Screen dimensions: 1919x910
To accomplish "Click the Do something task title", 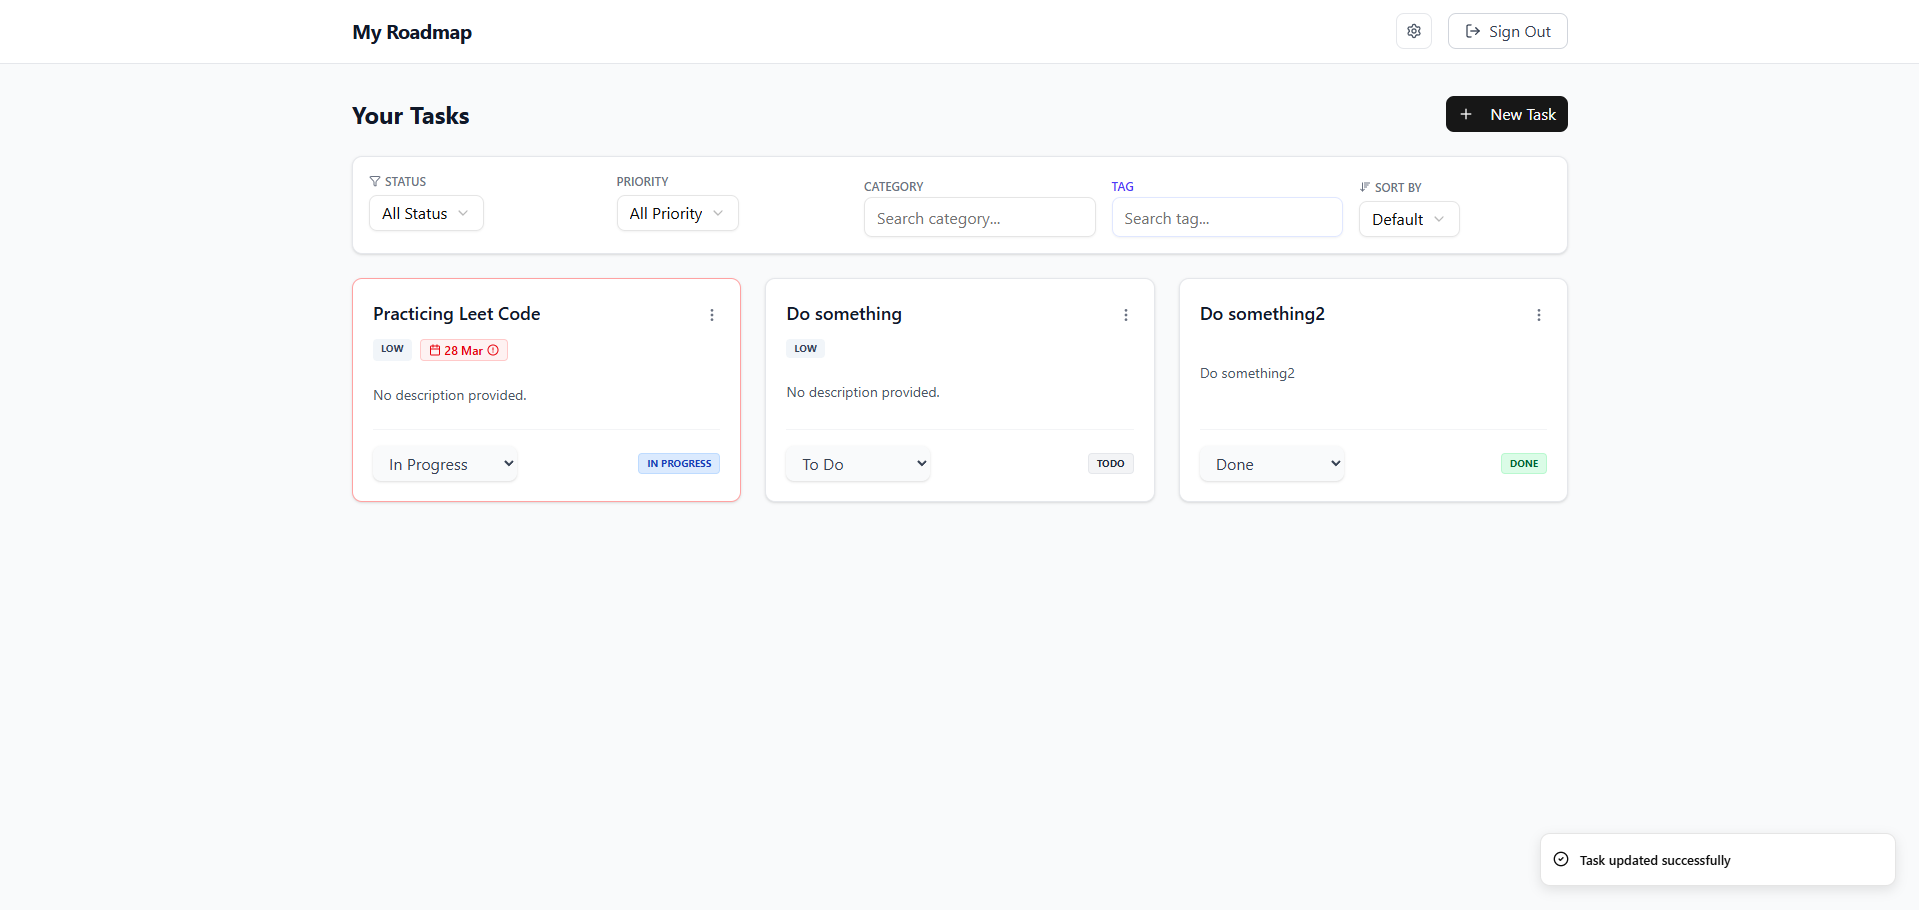I will click(844, 314).
